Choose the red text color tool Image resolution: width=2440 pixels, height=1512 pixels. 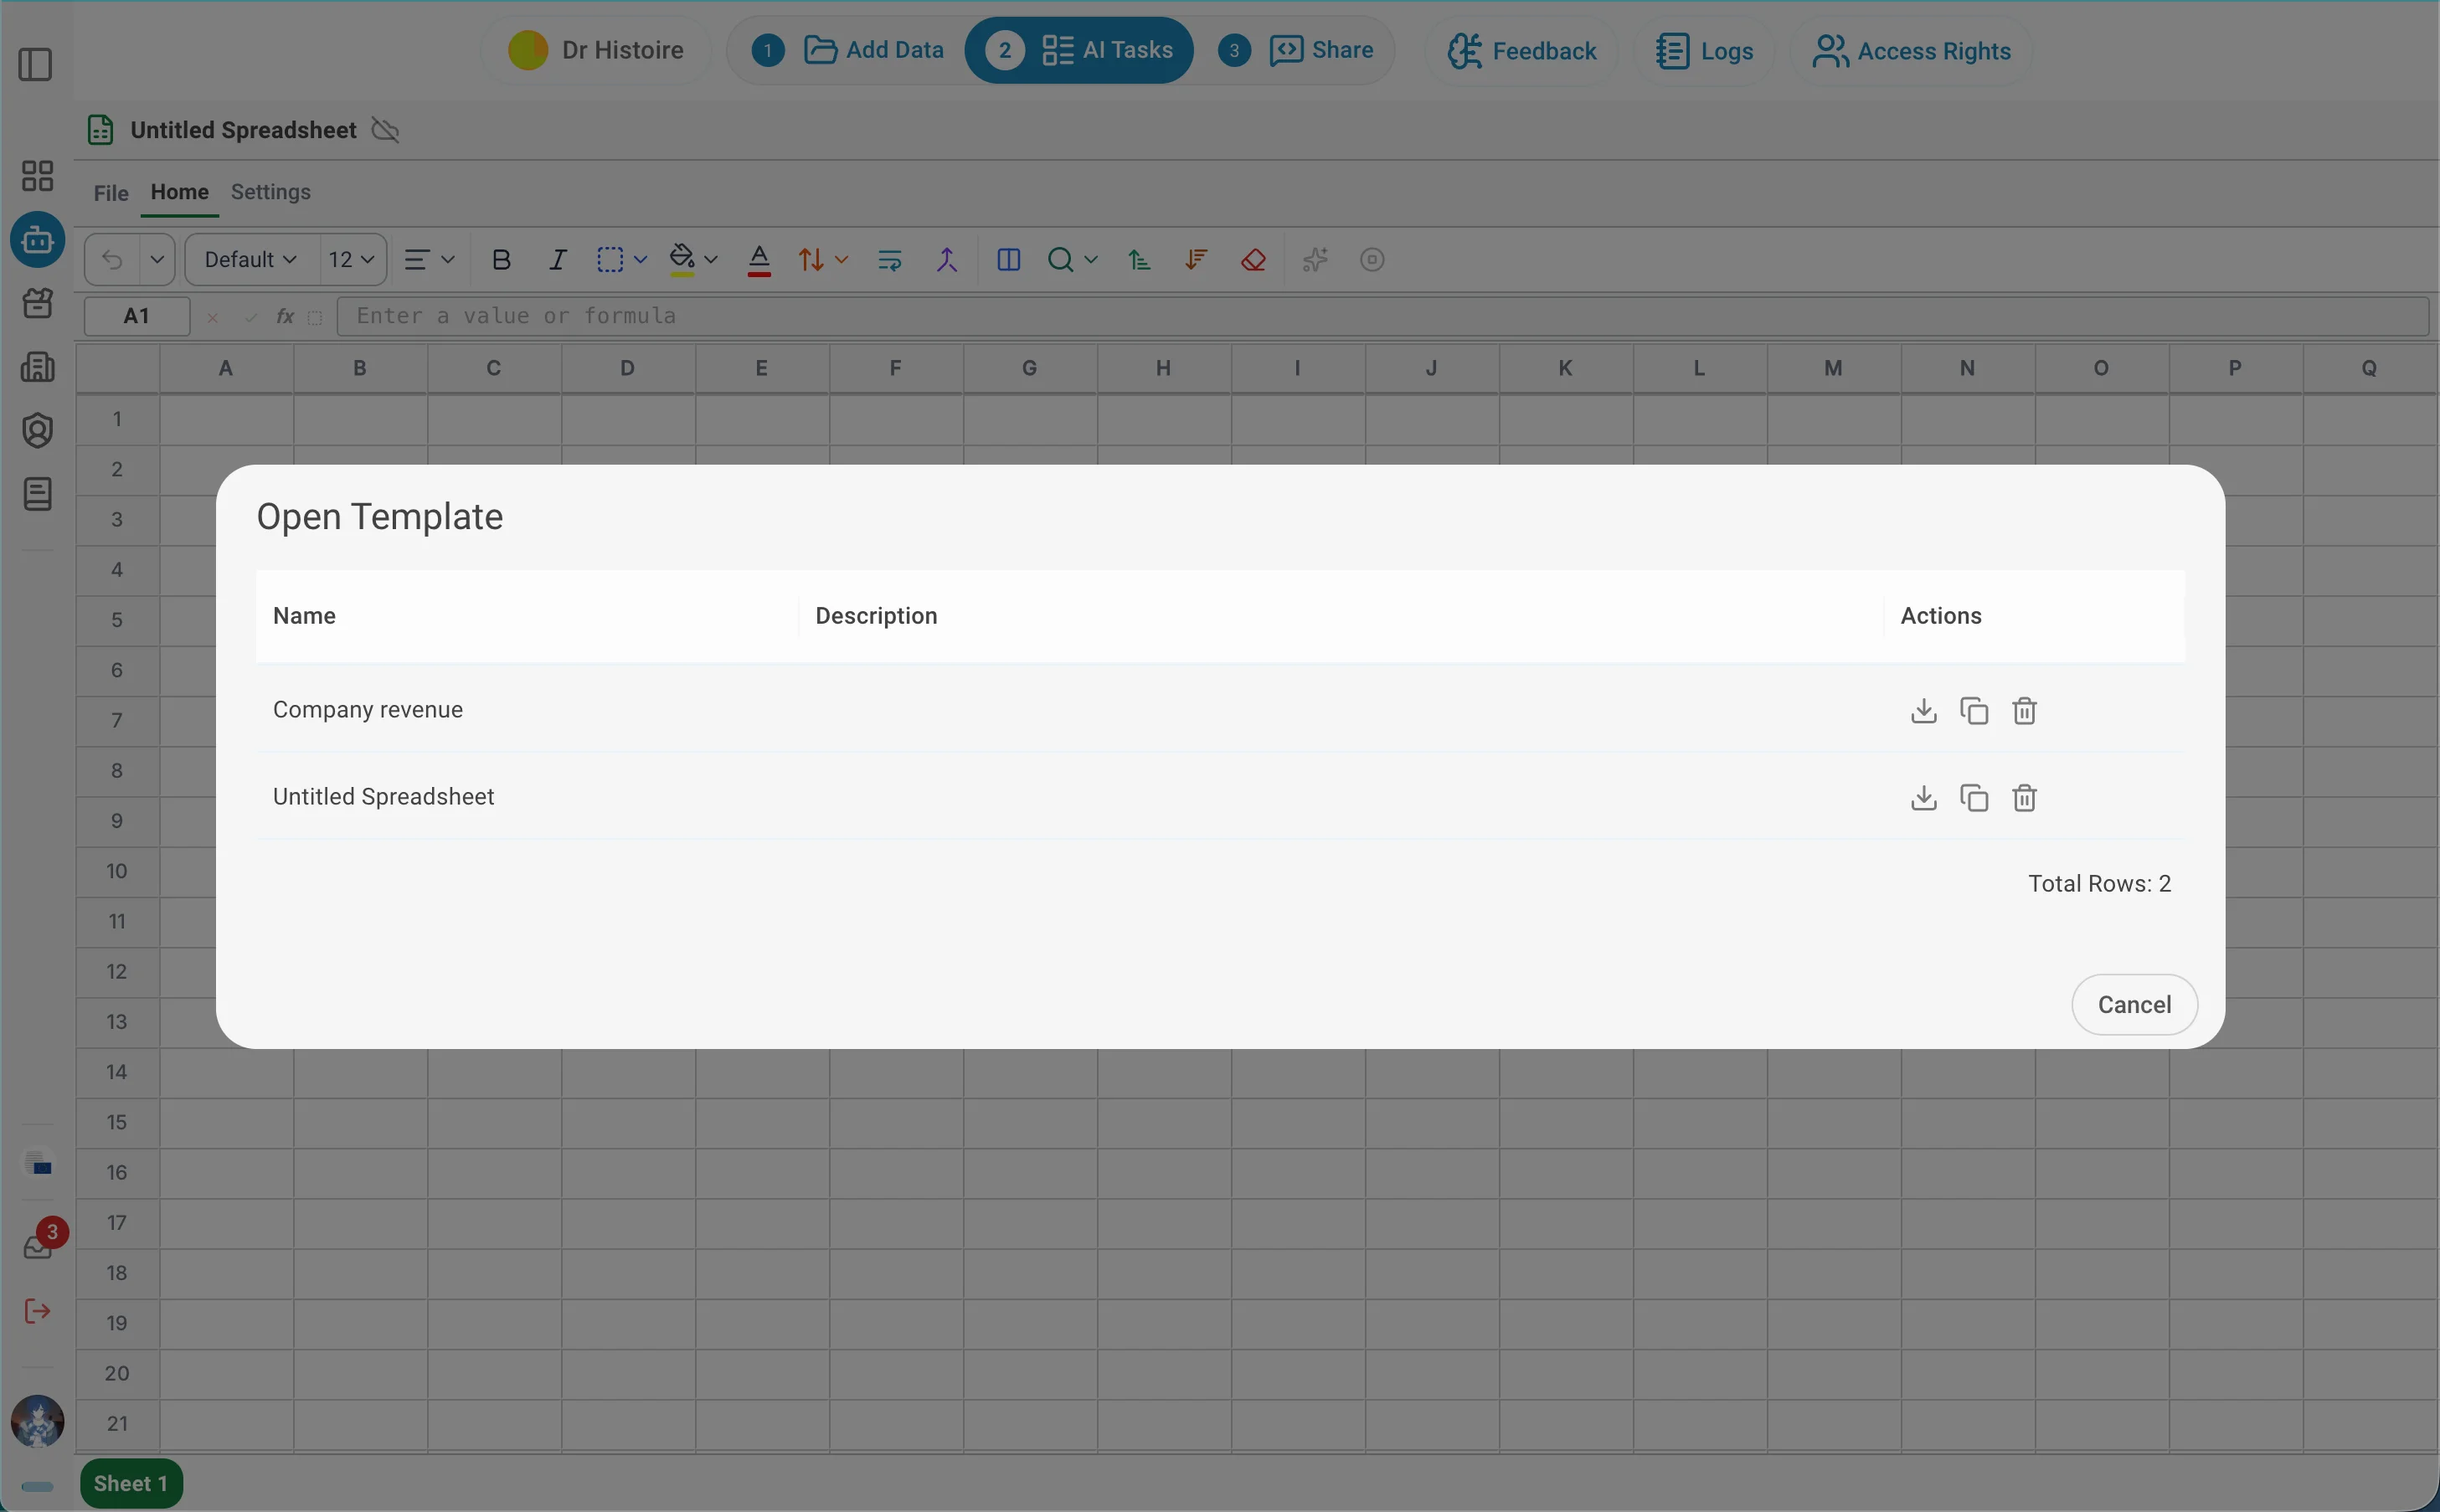(x=759, y=260)
